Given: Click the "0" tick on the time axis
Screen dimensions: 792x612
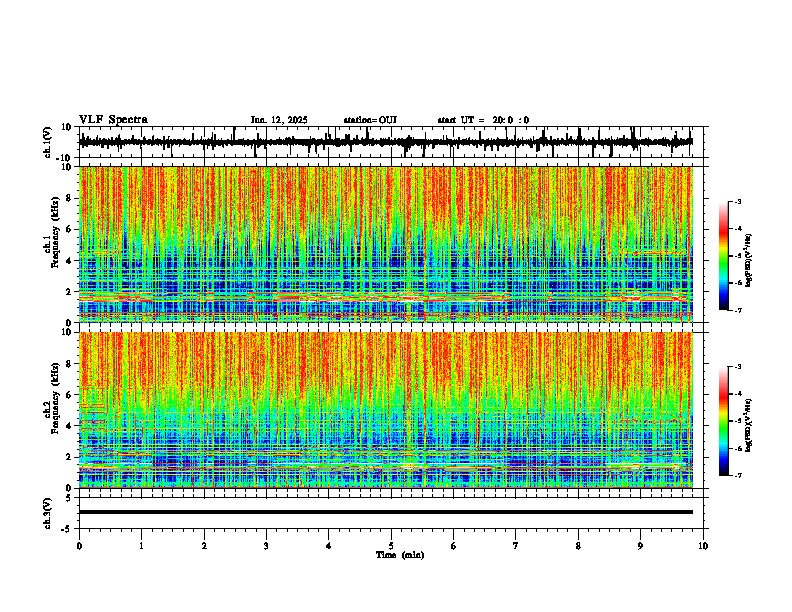Looking at the screenshot, I should [79, 546].
